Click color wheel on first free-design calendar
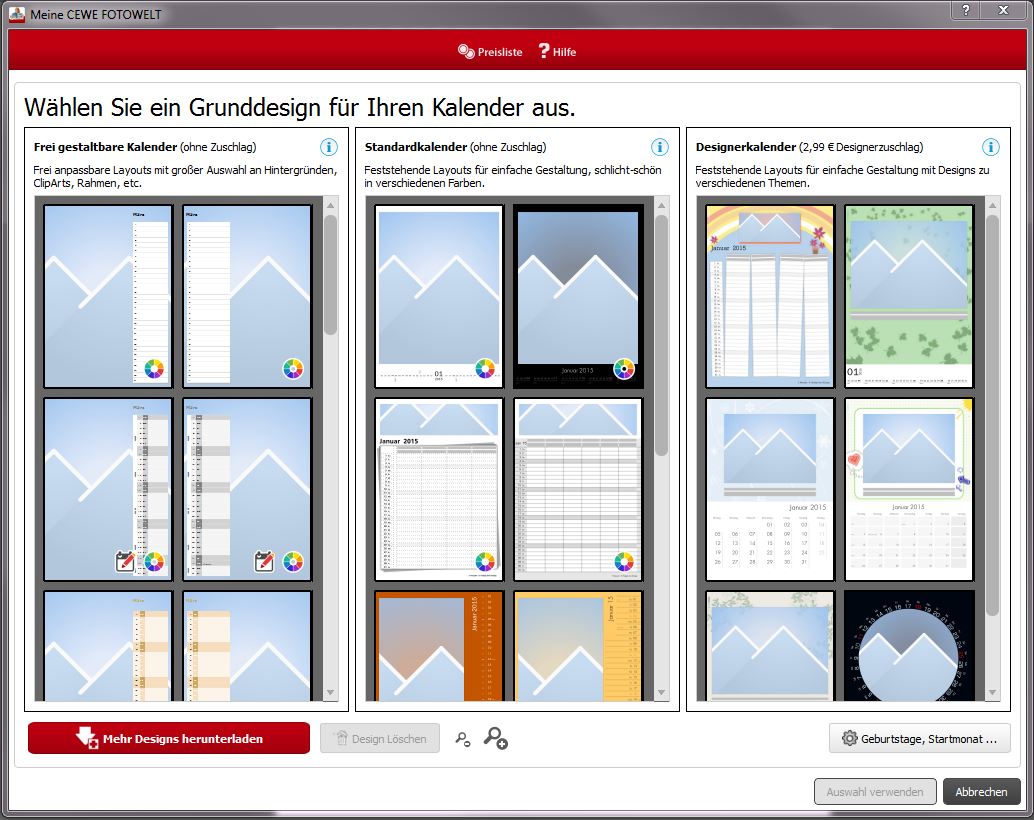Screen dimensions: 1034x820 [x=154, y=369]
